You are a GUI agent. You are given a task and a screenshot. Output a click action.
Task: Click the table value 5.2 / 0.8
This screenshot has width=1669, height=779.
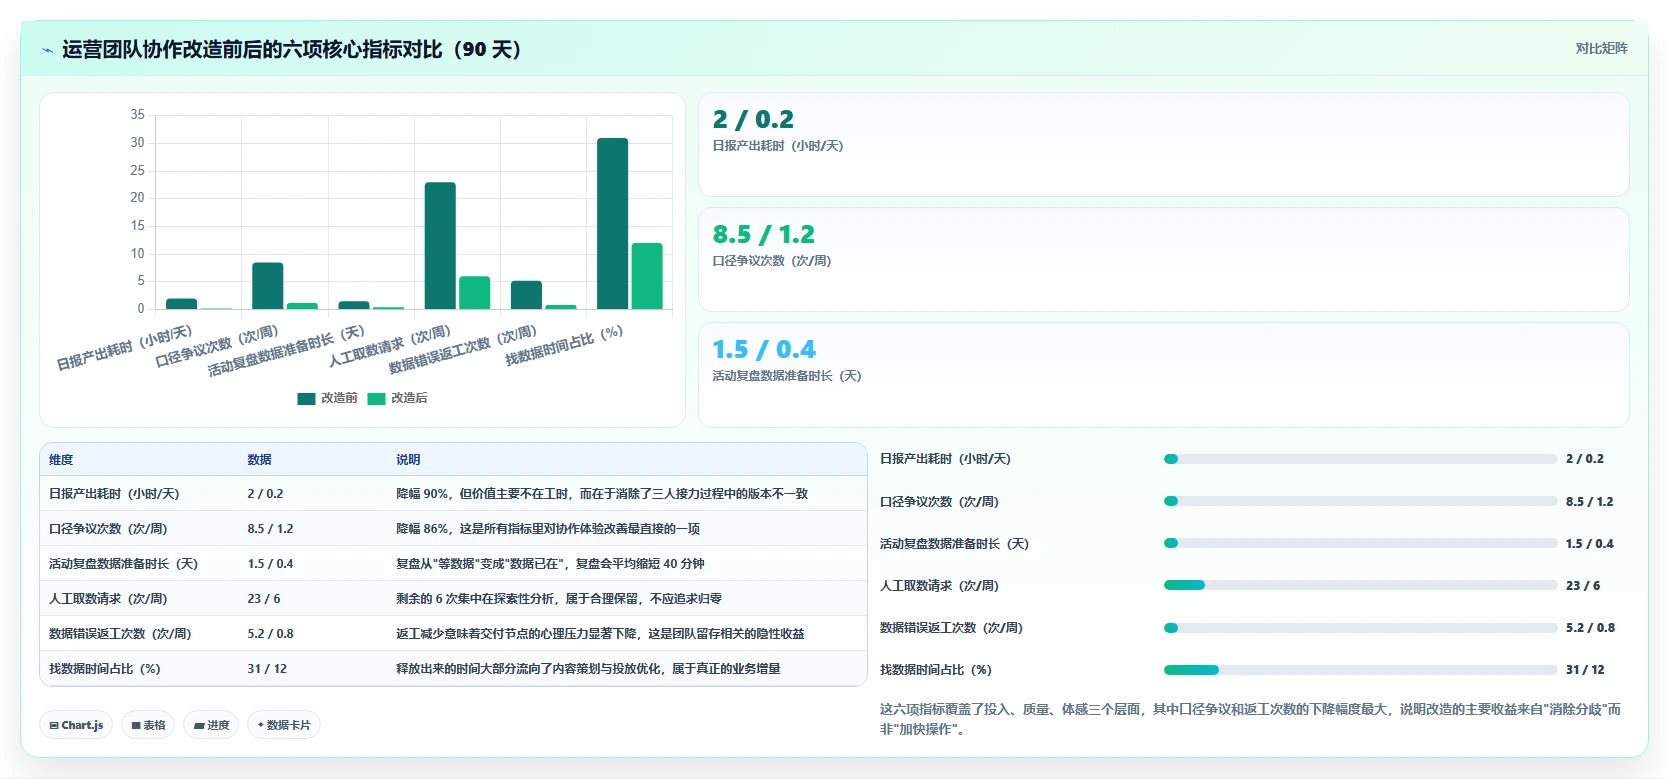[270, 634]
